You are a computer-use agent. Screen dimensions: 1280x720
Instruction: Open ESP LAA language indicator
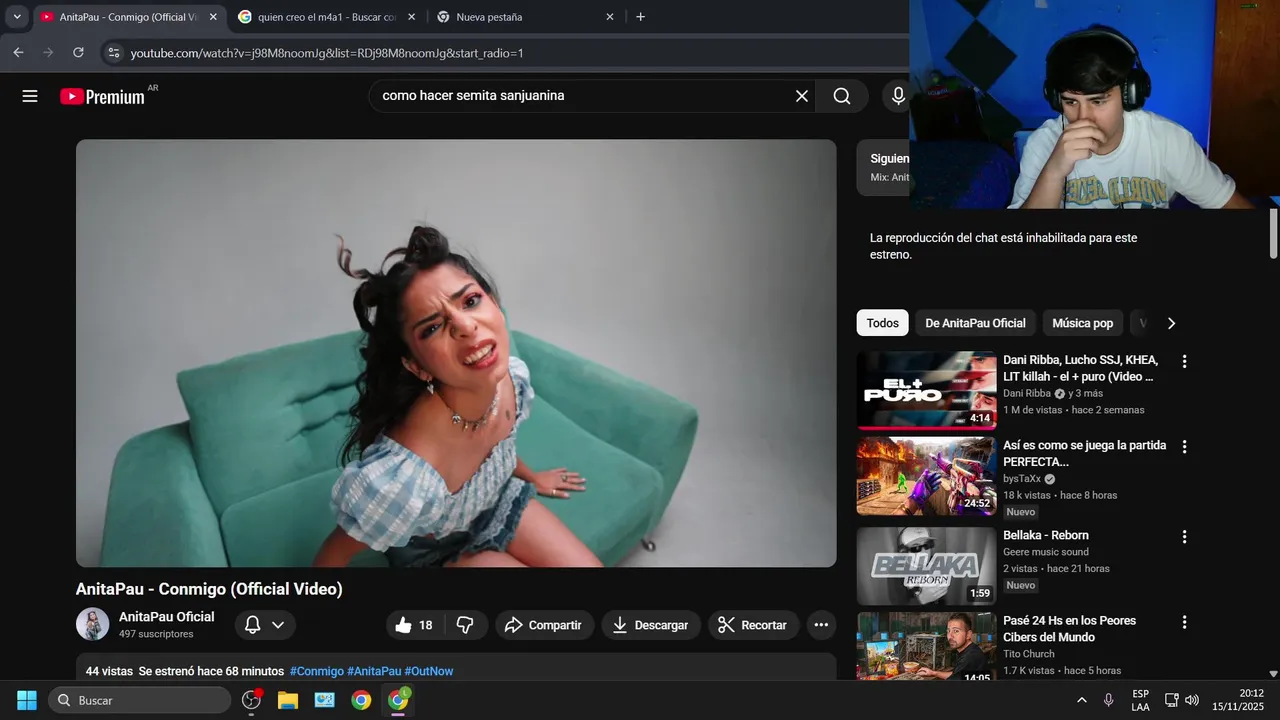pos(1140,700)
